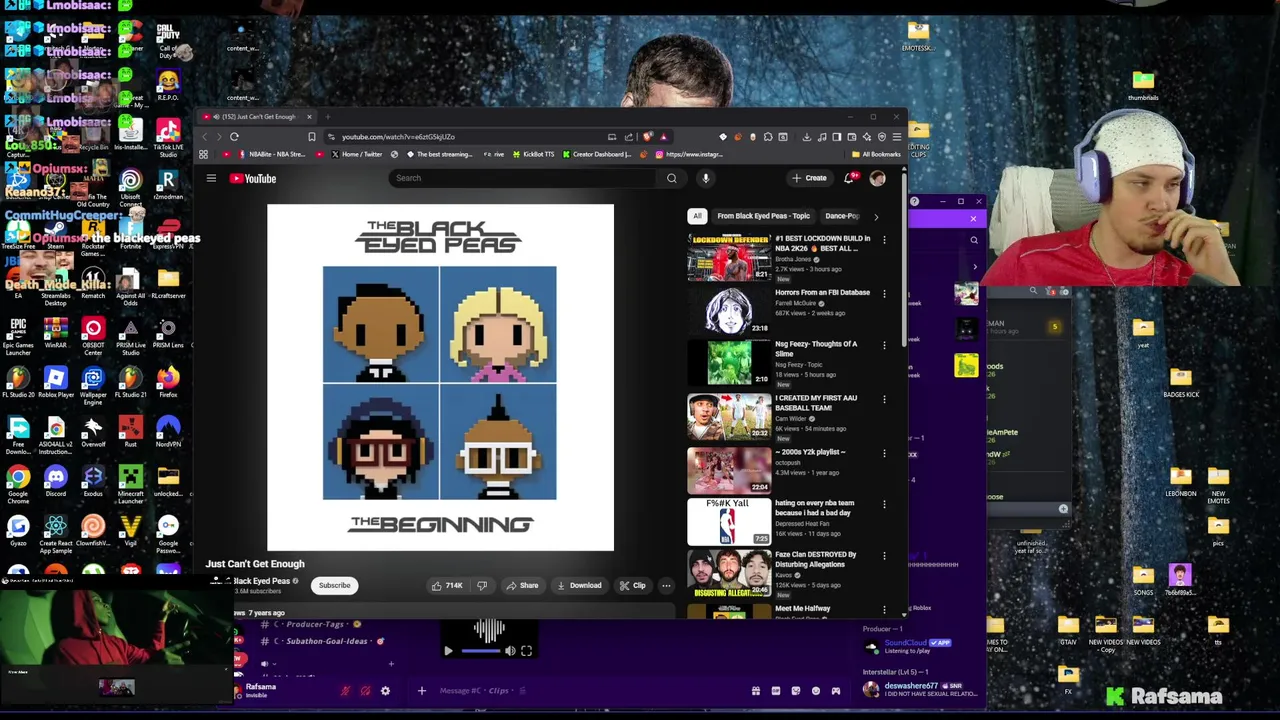Open options for Horrors From an FBI Database
Viewport: 1280px width, 720px height.
click(x=884, y=294)
